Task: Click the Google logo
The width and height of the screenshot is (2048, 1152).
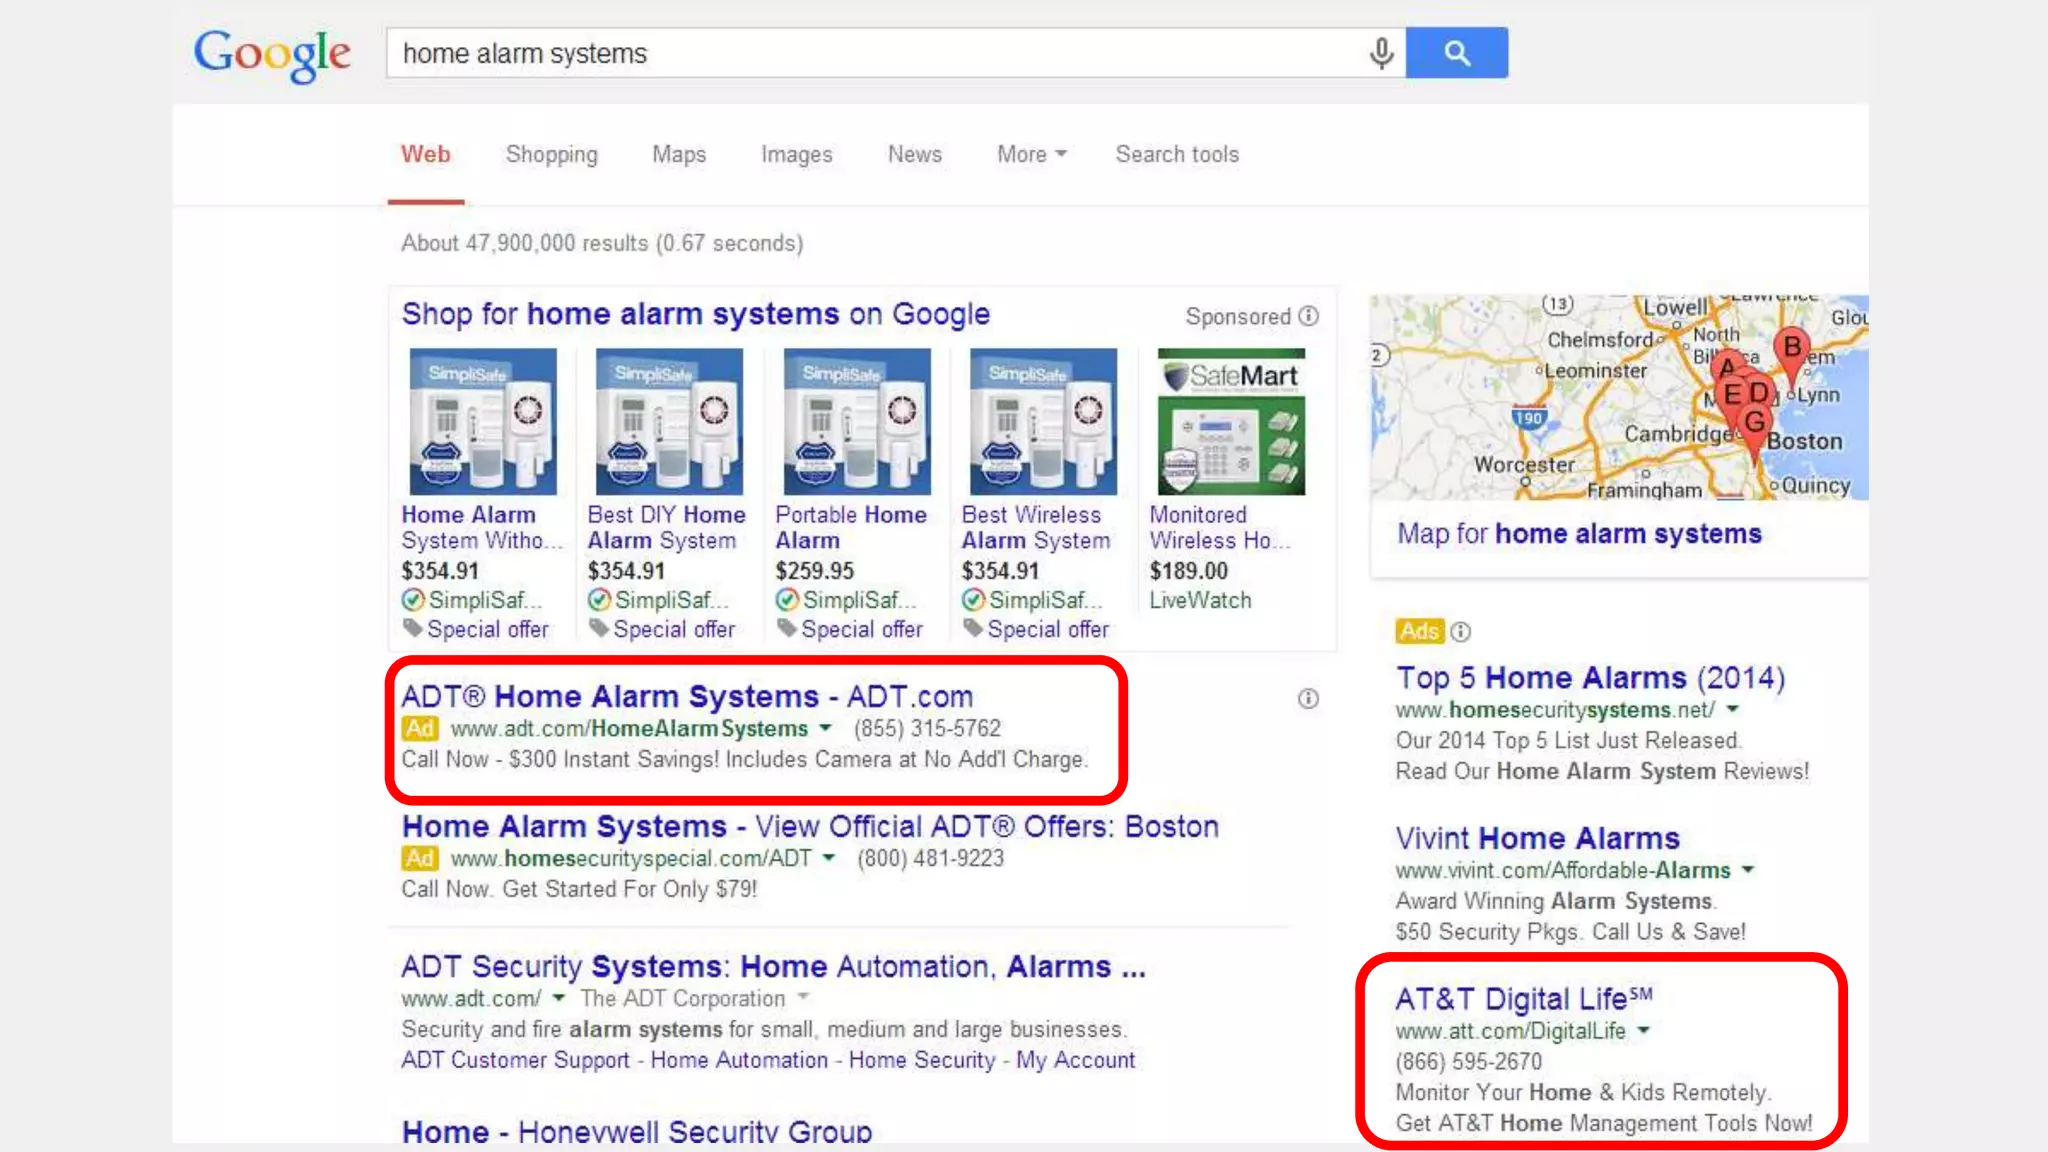Action: (272, 54)
